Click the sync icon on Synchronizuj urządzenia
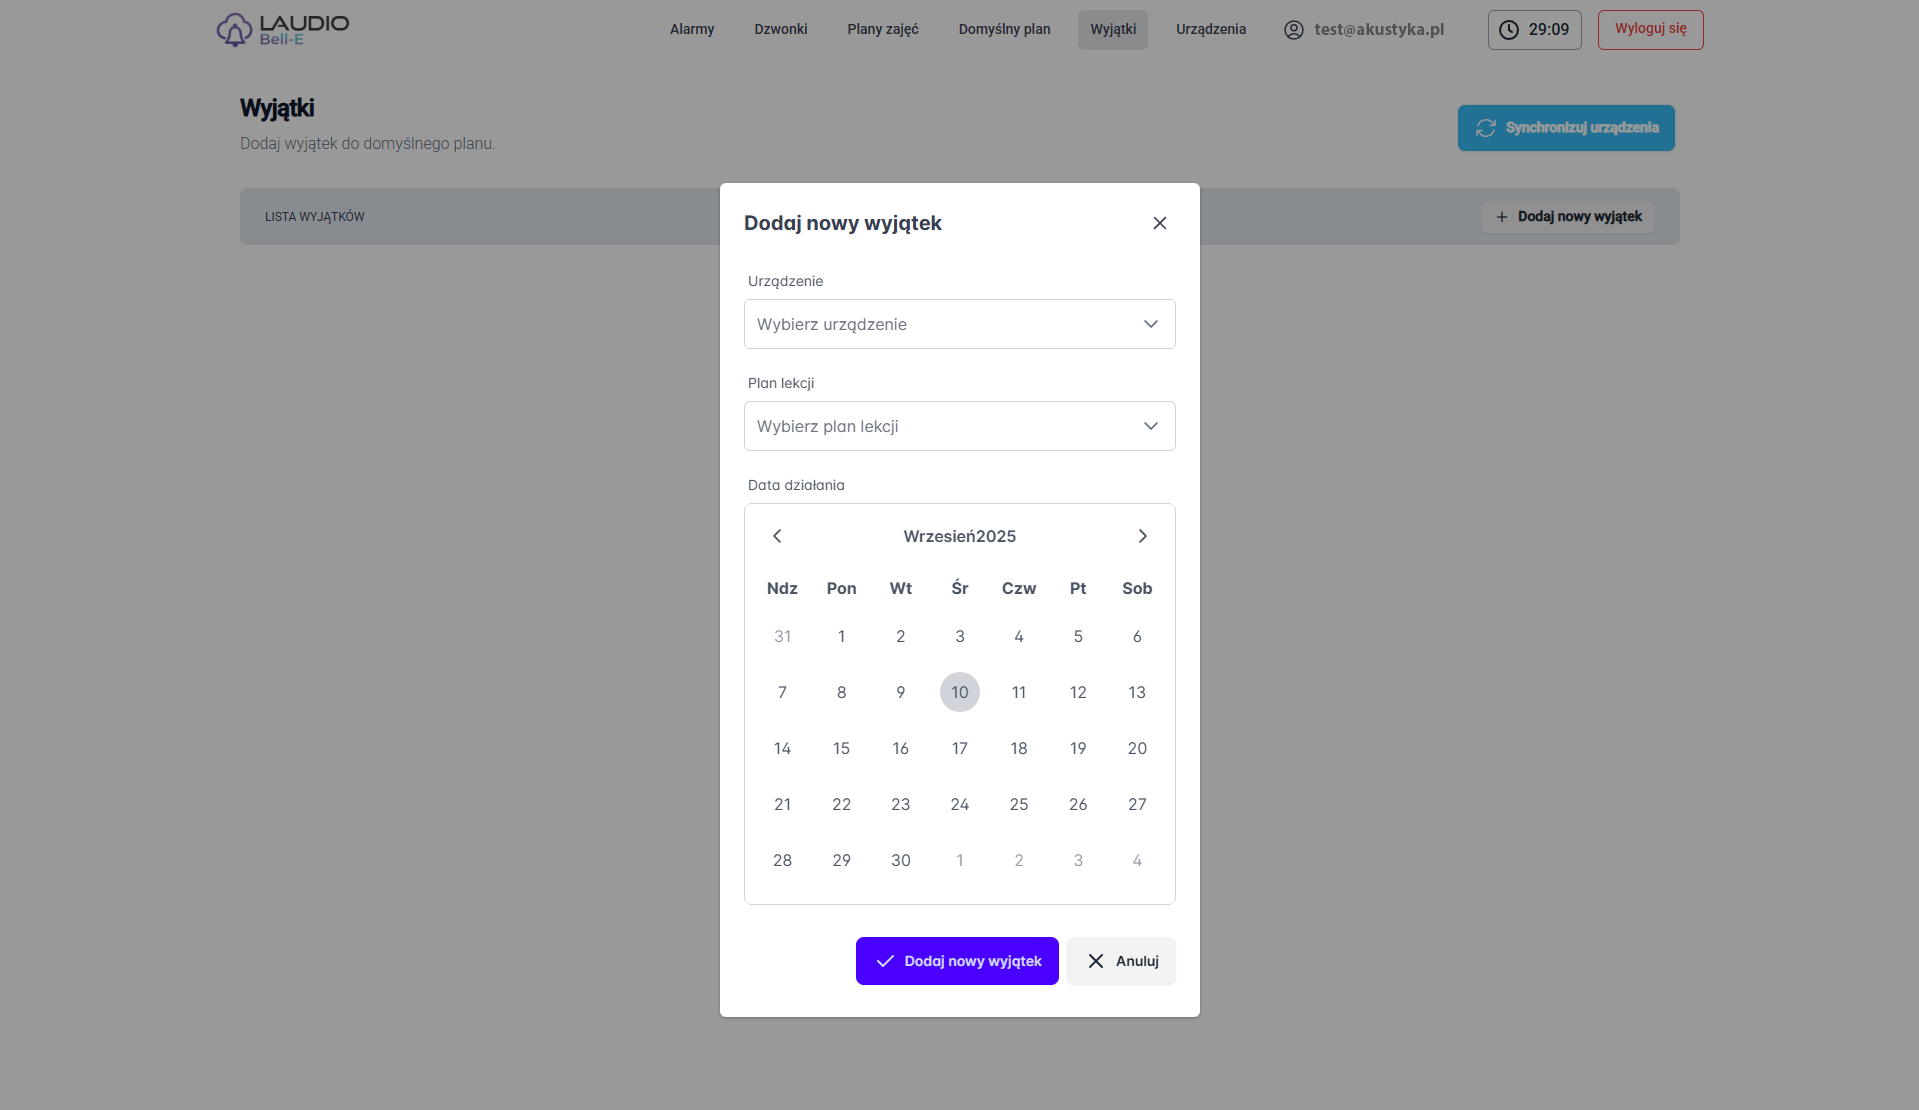The image size is (1919, 1110). [x=1485, y=128]
